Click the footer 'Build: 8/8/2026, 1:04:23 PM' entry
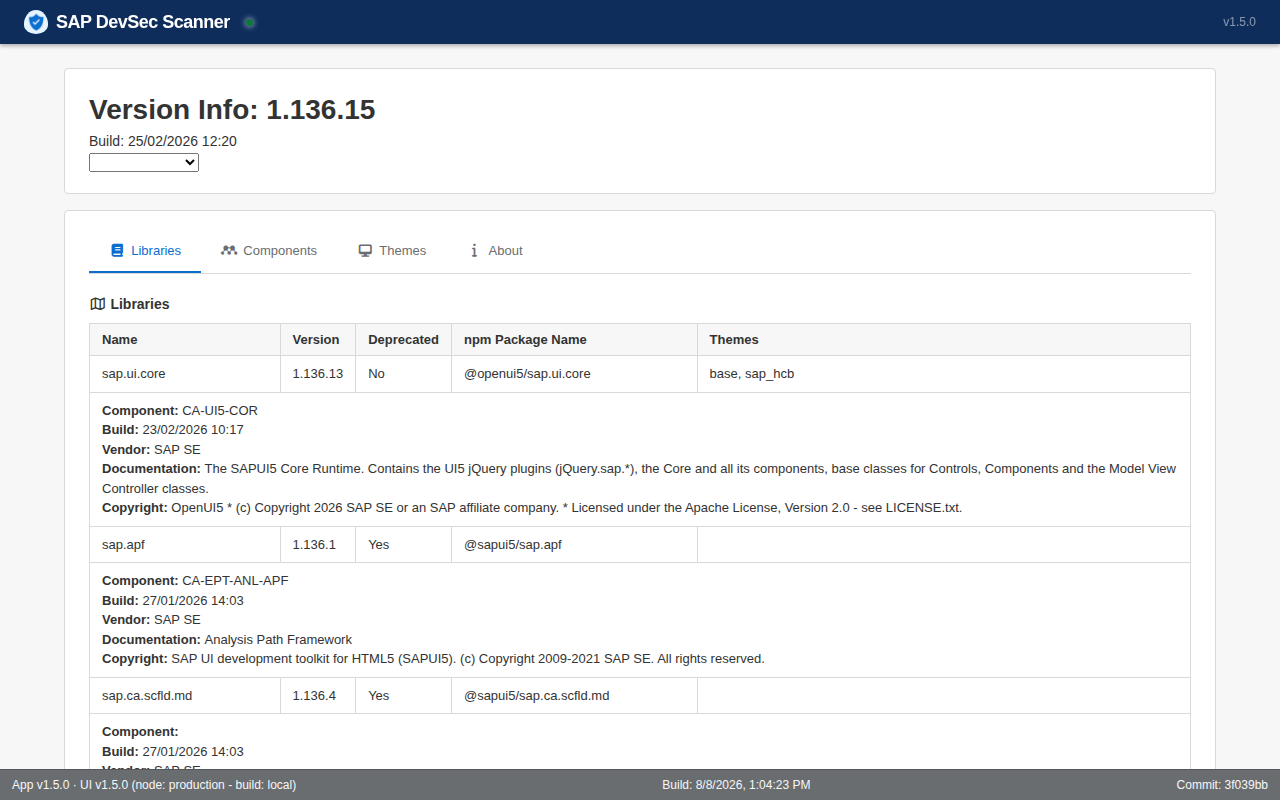Viewport: 1280px width, 800px height. click(x=736, y=785)
